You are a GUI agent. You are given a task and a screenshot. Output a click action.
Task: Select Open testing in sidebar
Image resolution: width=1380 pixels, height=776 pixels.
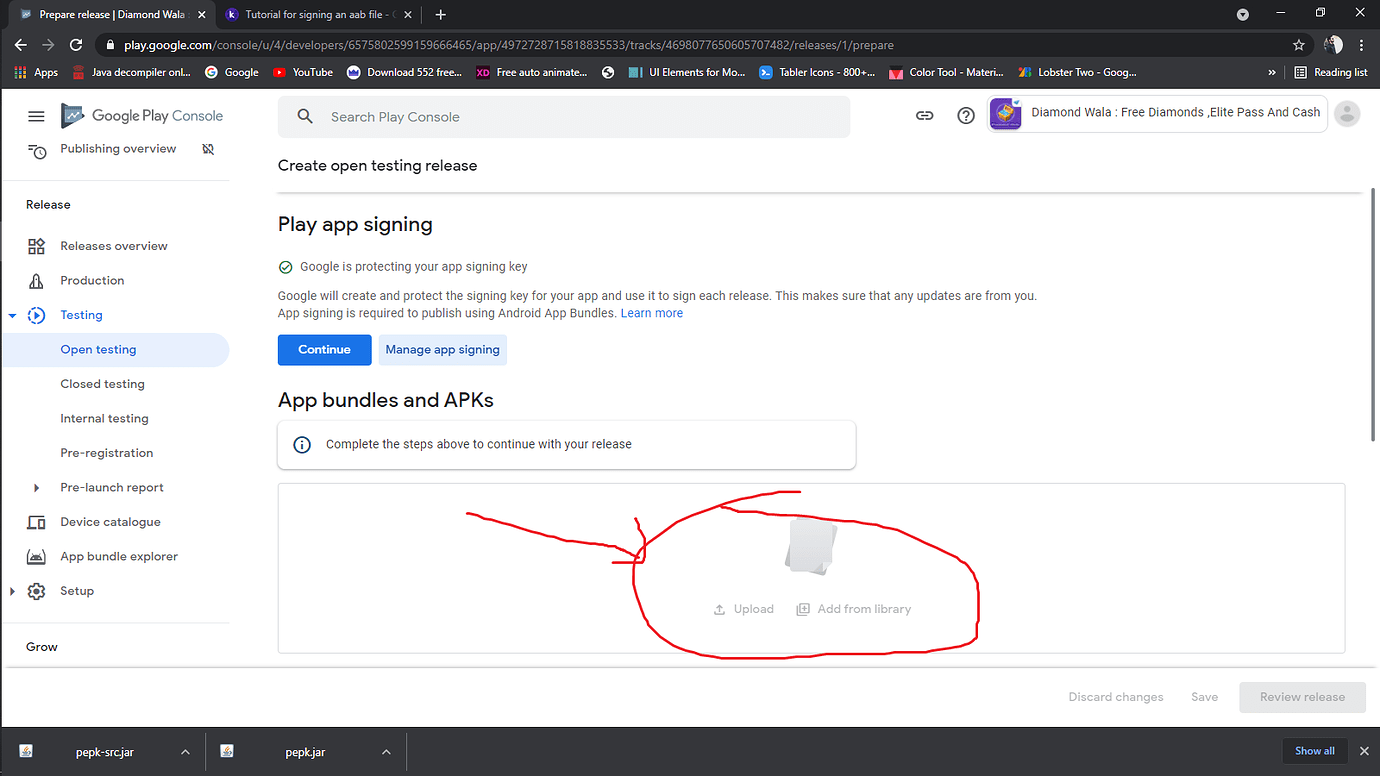coord(98,350)
